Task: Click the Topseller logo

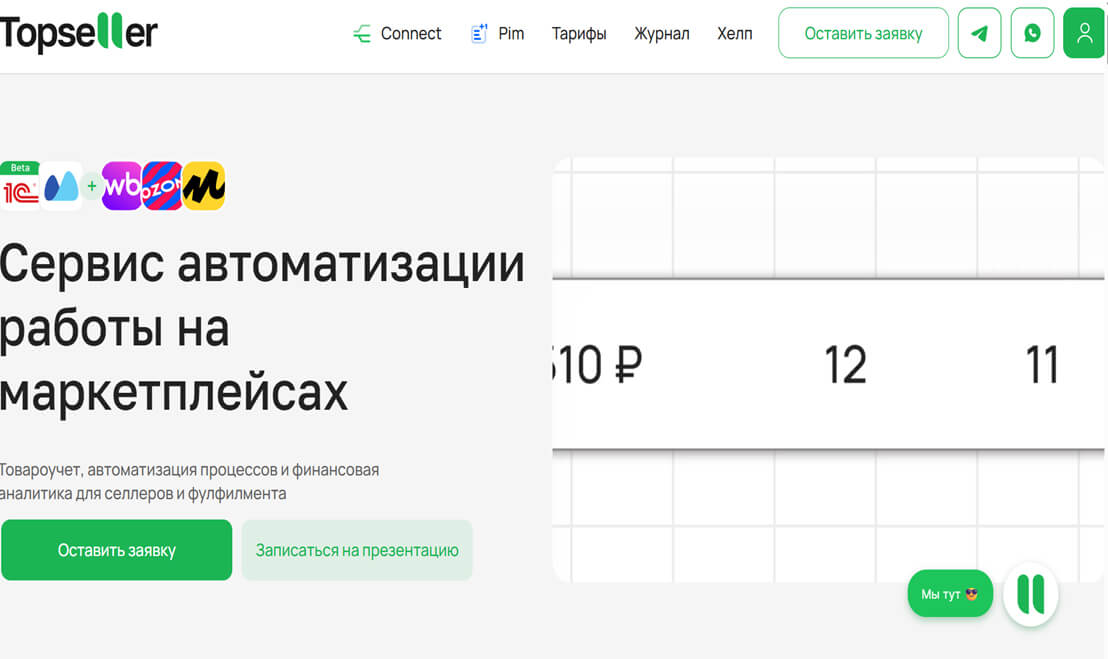Action: [78, 32]
